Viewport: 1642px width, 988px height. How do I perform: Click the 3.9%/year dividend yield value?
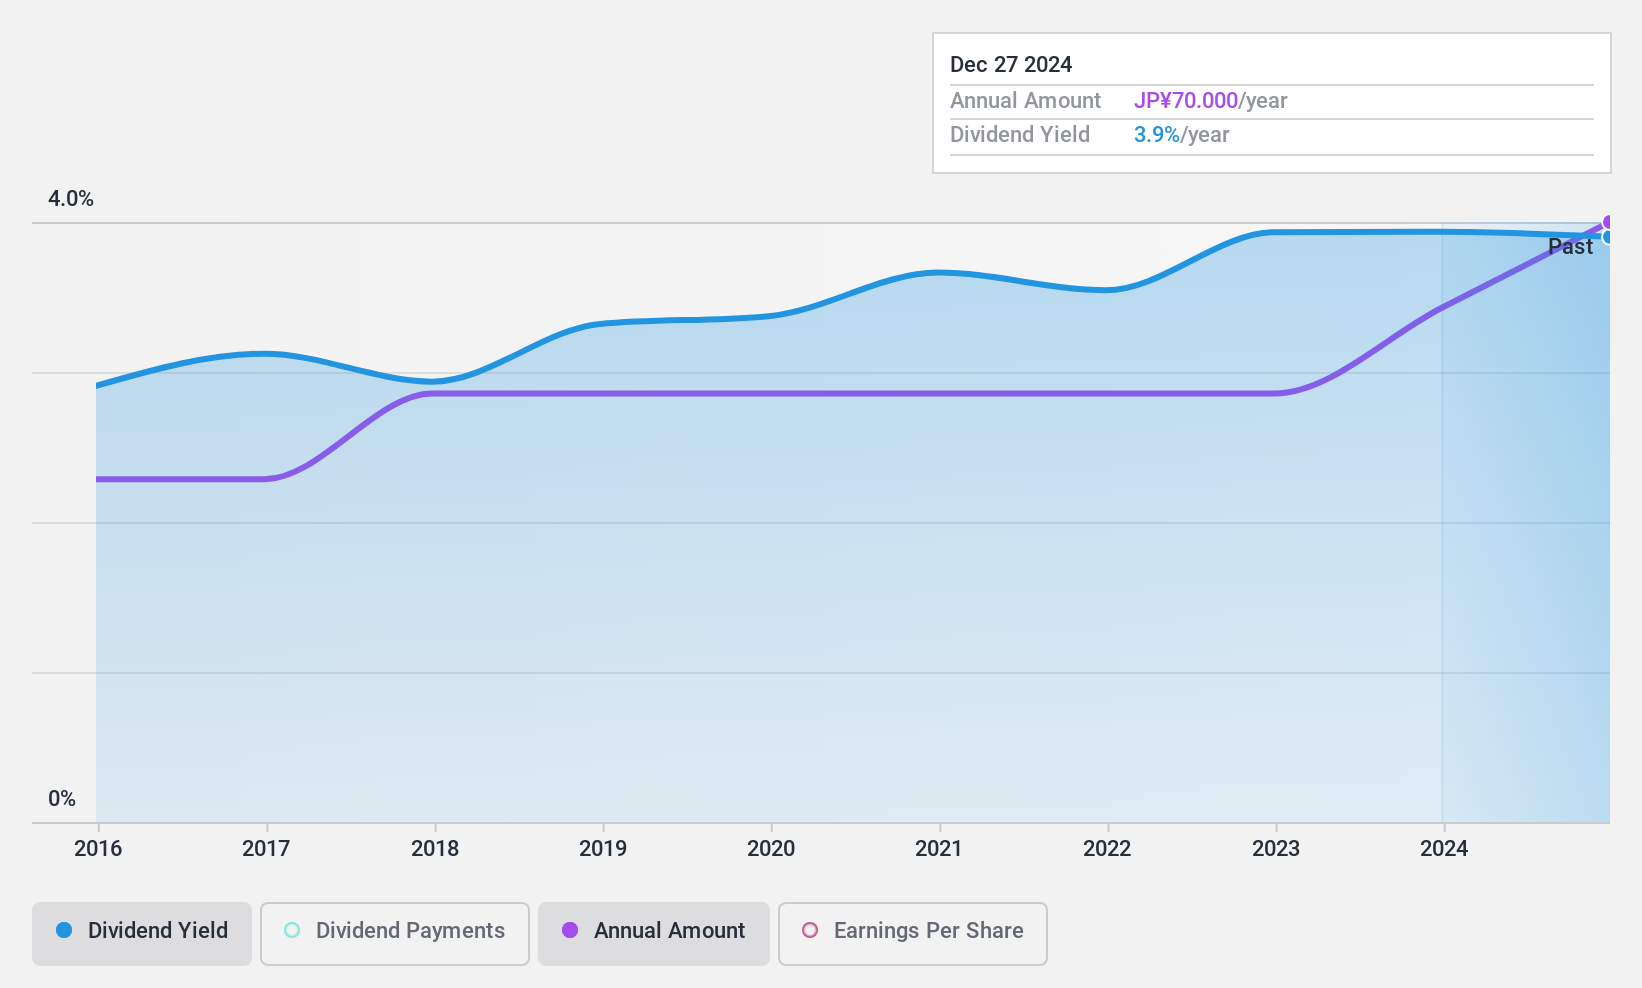1181,134
